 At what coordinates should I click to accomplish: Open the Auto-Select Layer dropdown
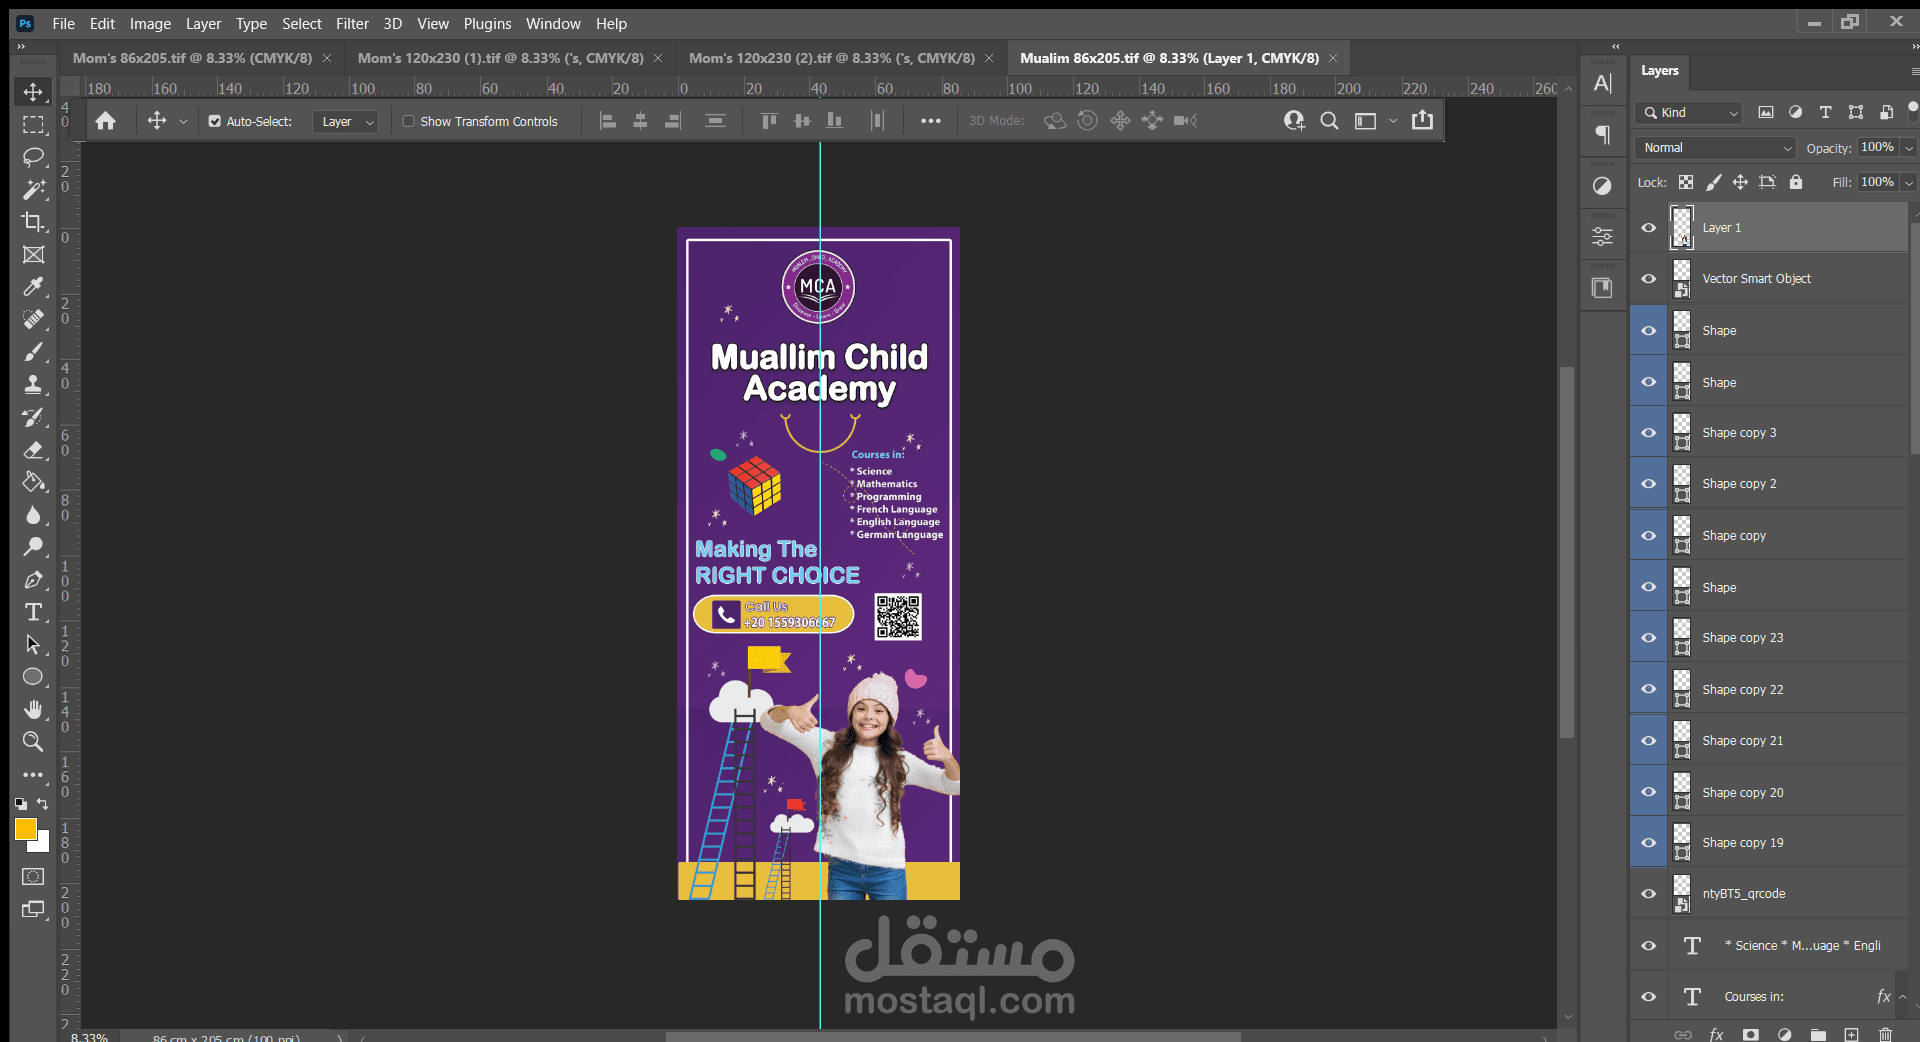[x=346, y=121]
